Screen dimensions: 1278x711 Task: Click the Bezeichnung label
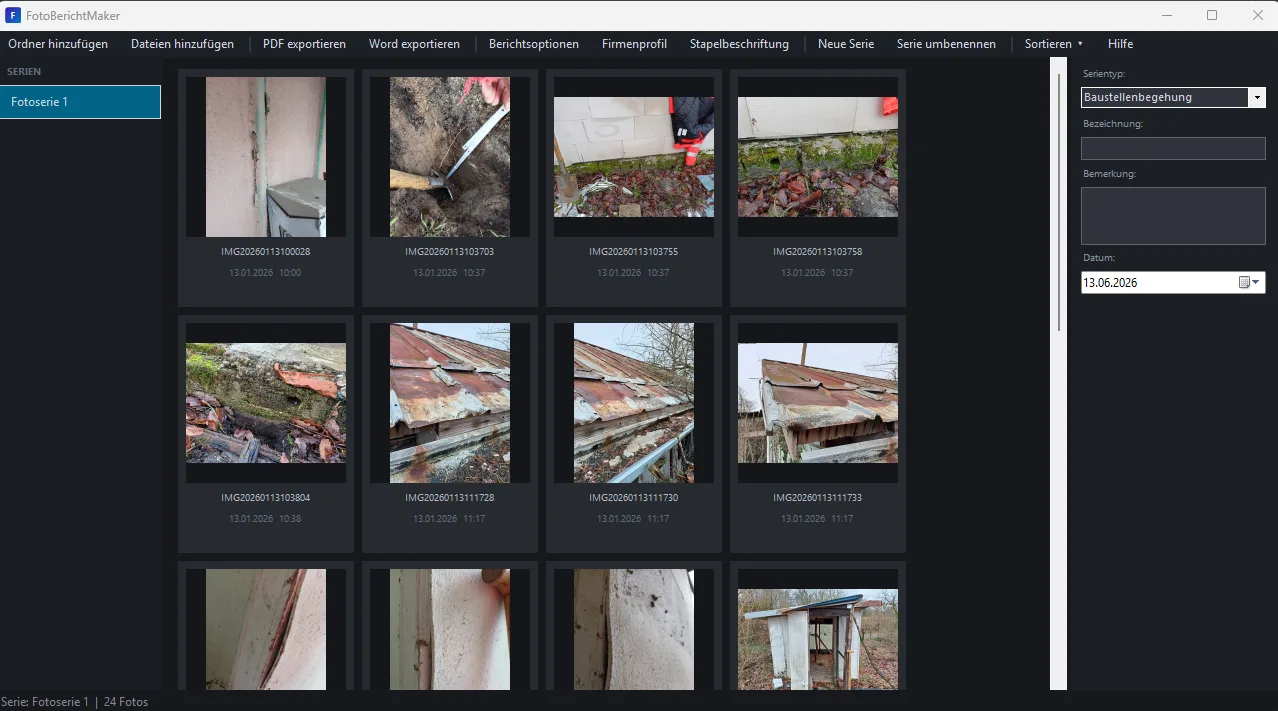click(1112, 124)
